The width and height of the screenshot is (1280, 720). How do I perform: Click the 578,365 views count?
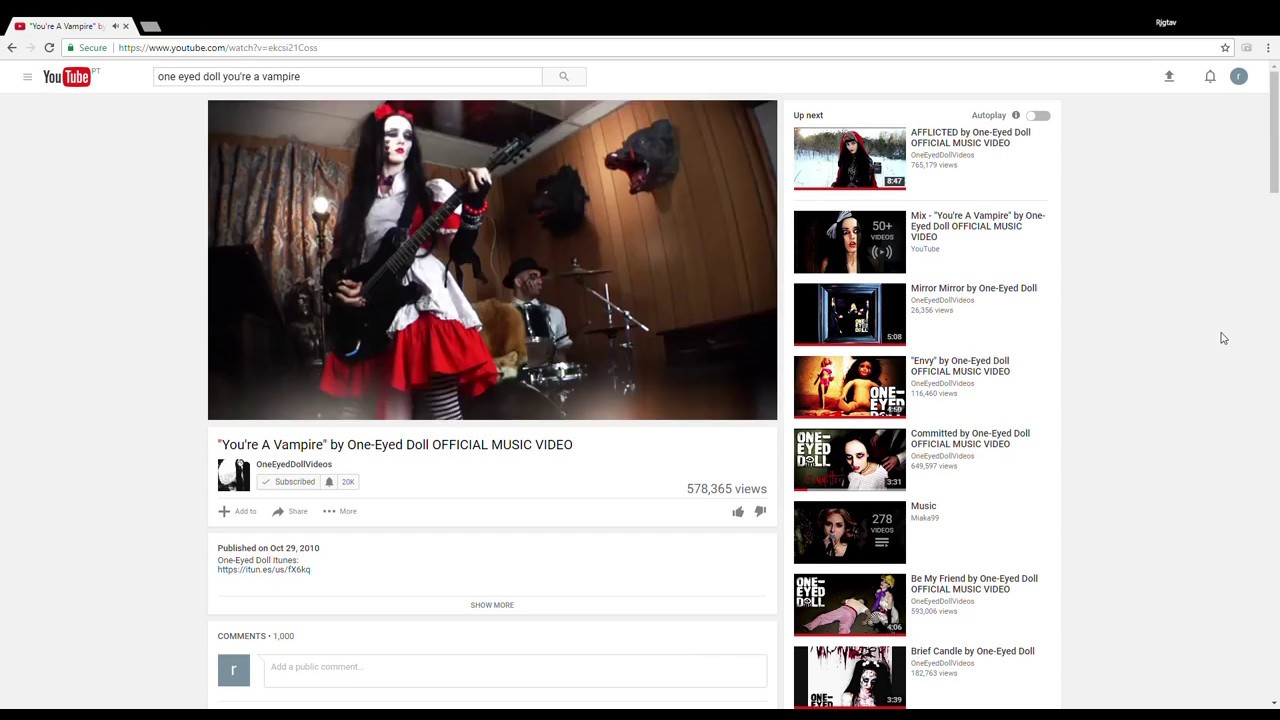(x=727, y=489)
